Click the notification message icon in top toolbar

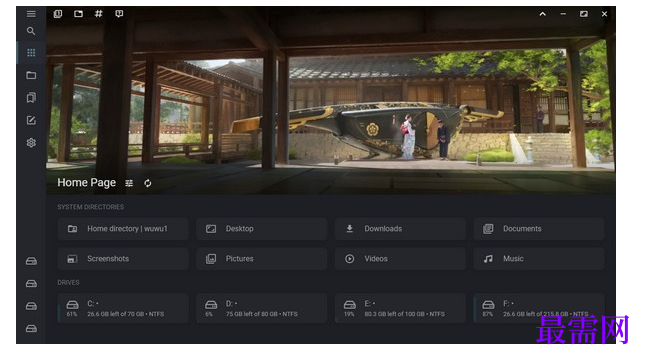point(119,14)
